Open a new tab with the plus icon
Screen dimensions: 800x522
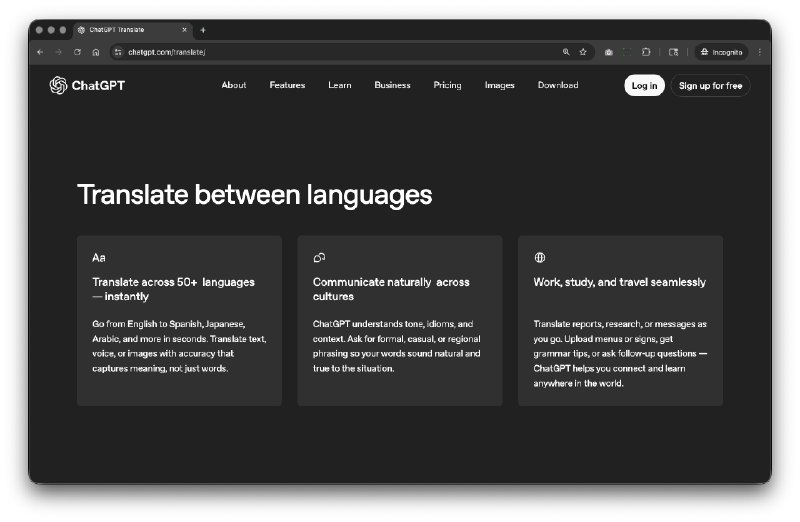point(203,30)
